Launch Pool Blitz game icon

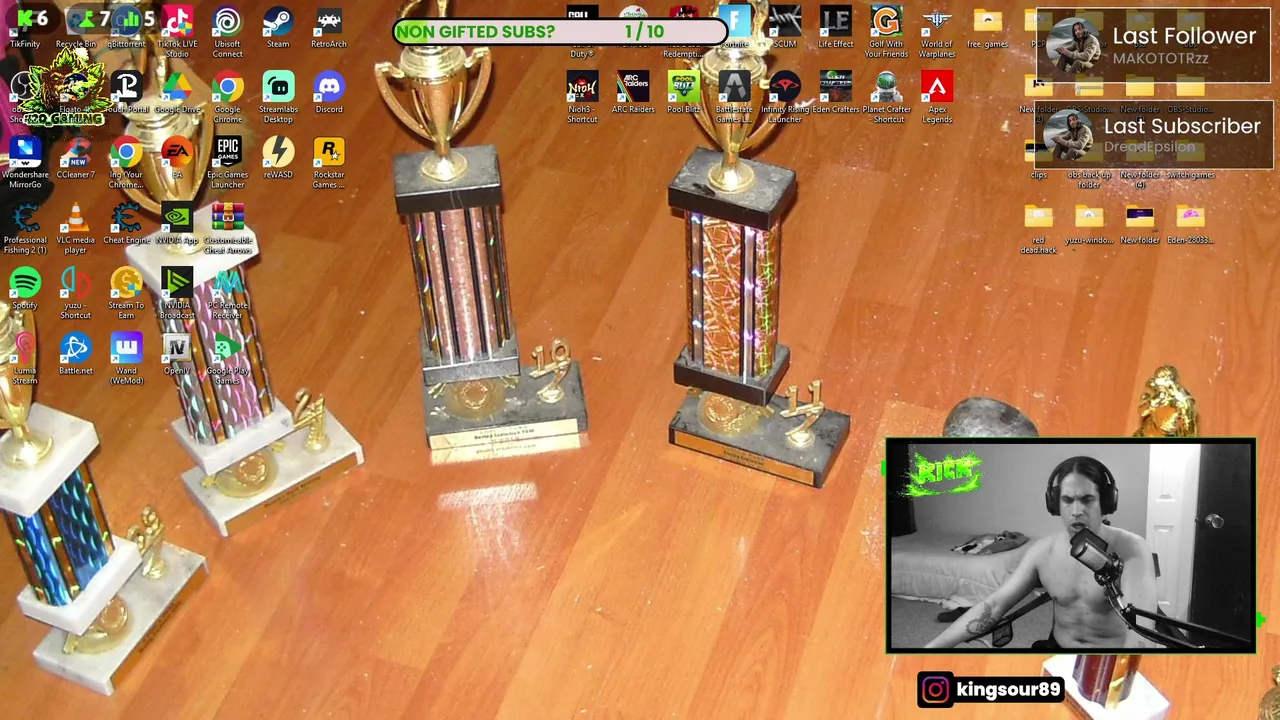point(684,93)
